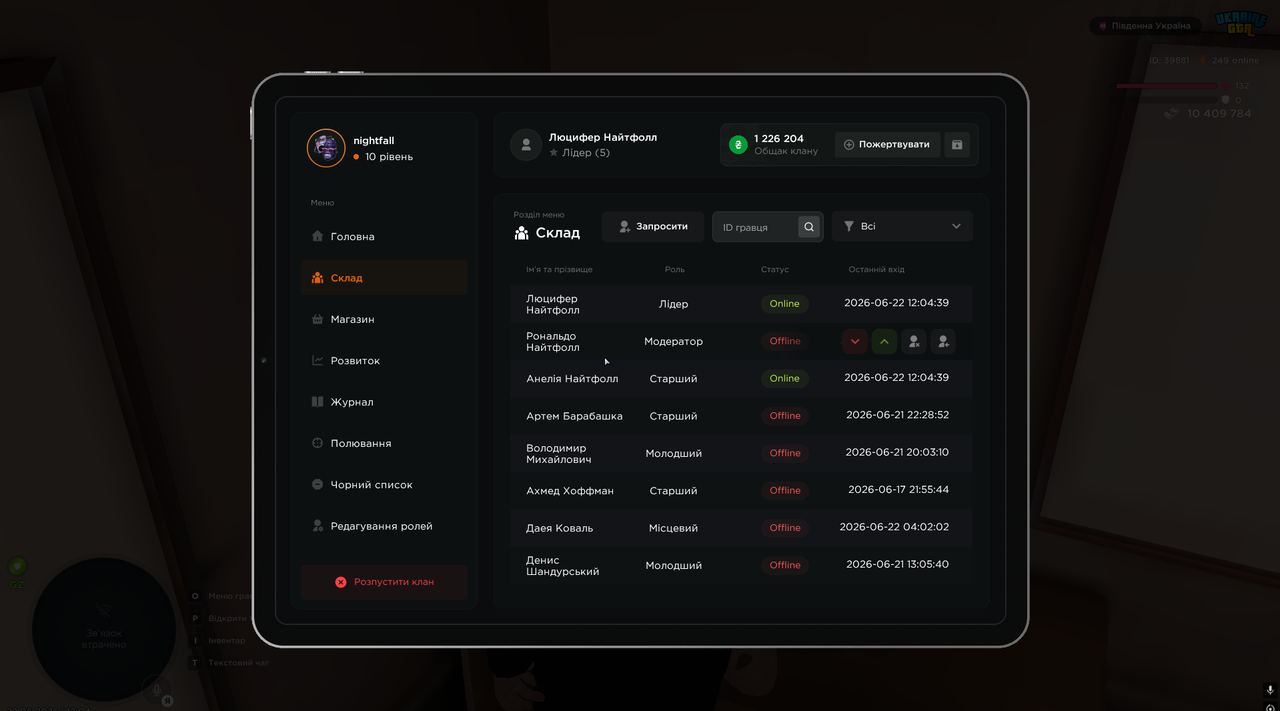Click remove-member icon in the Рональдо row
Screen dimensions: 1280x711
coord(913,342)
